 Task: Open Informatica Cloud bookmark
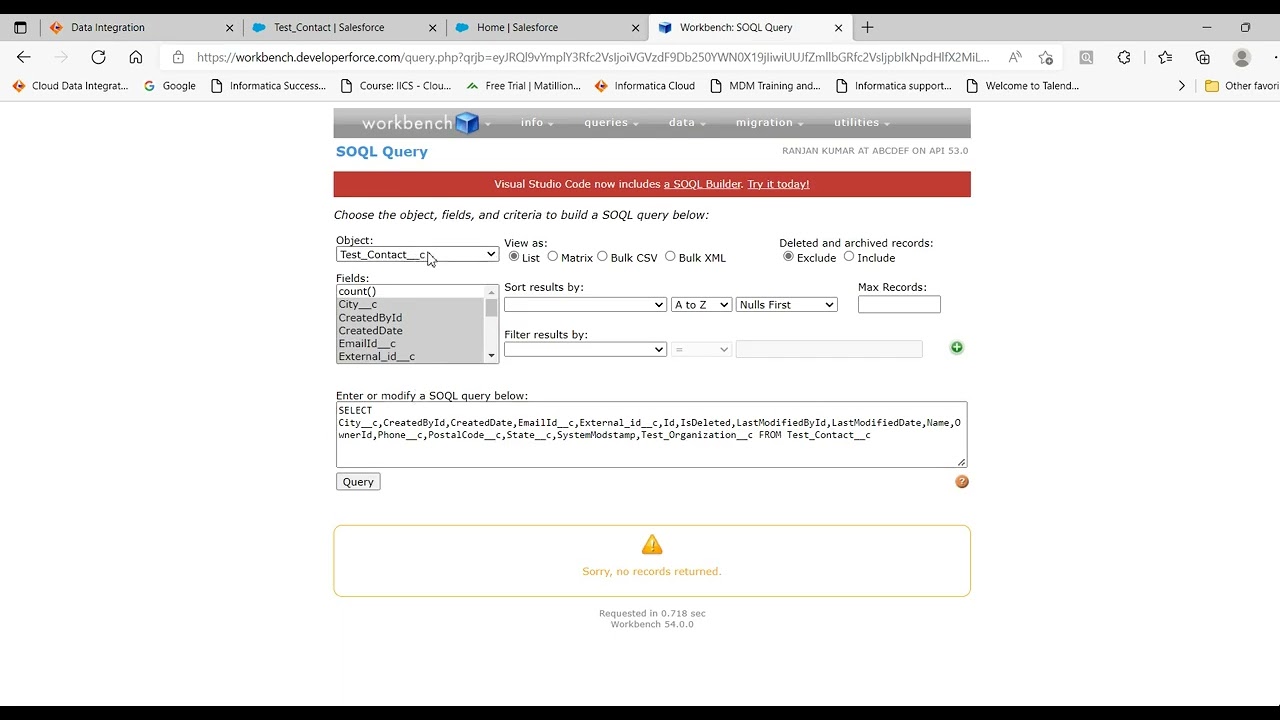pyautogui.click(x=645, y=86)
